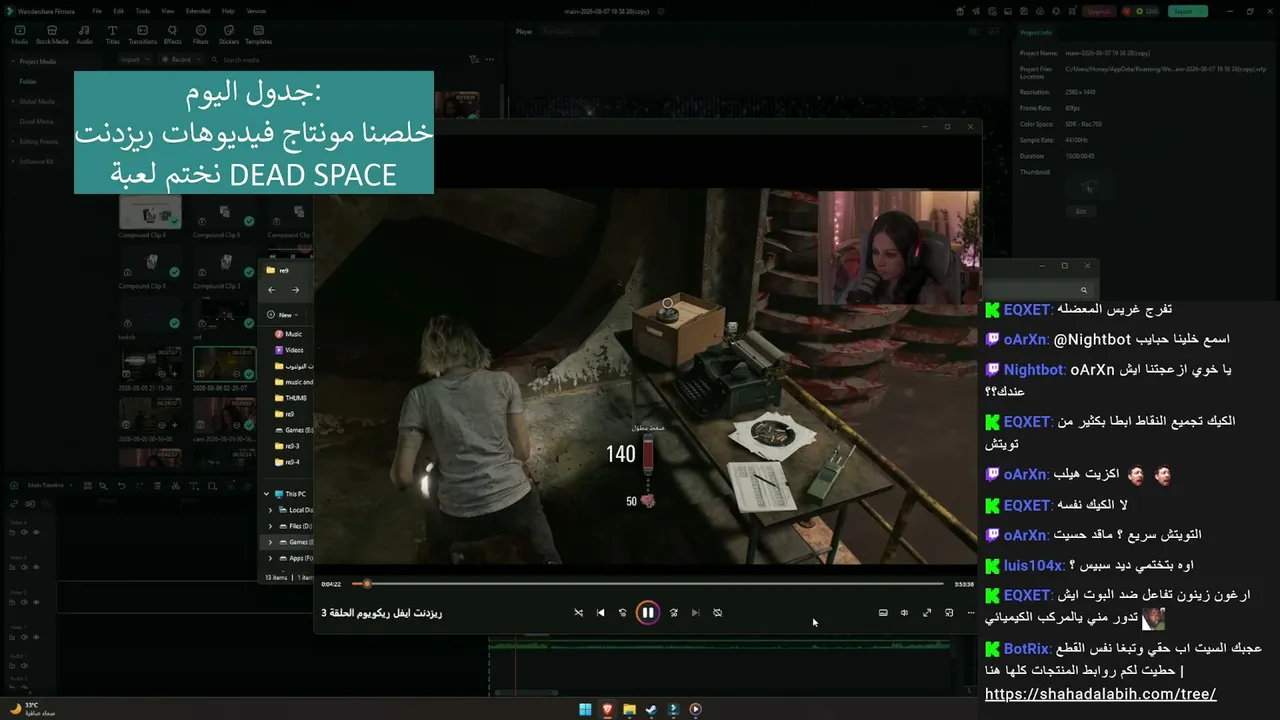Open the New dropdown in File Explorer

click(283, 315)
